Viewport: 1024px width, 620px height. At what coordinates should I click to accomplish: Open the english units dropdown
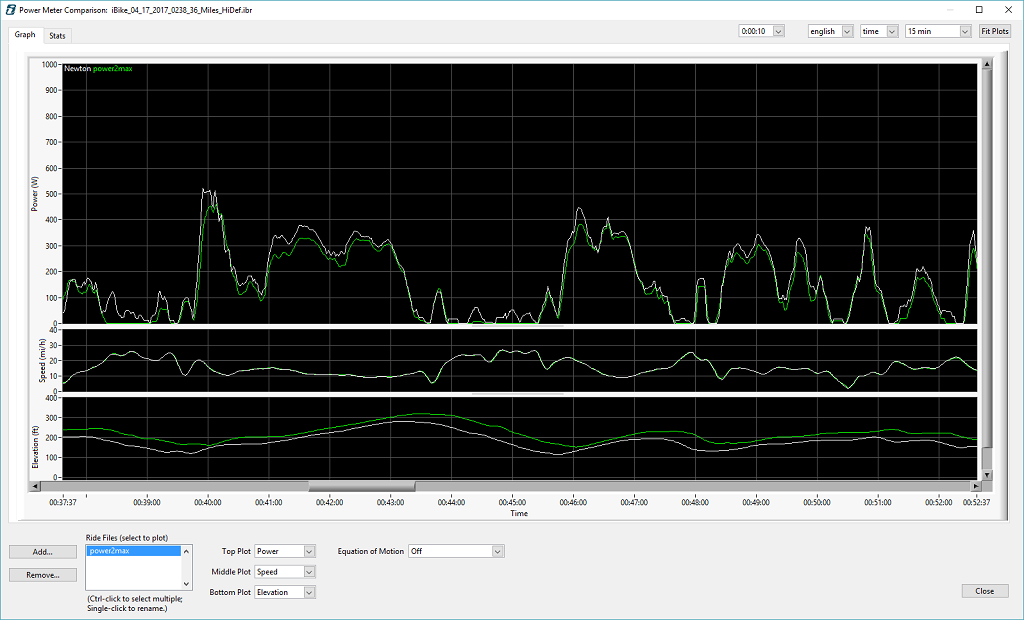click(830, 31)
